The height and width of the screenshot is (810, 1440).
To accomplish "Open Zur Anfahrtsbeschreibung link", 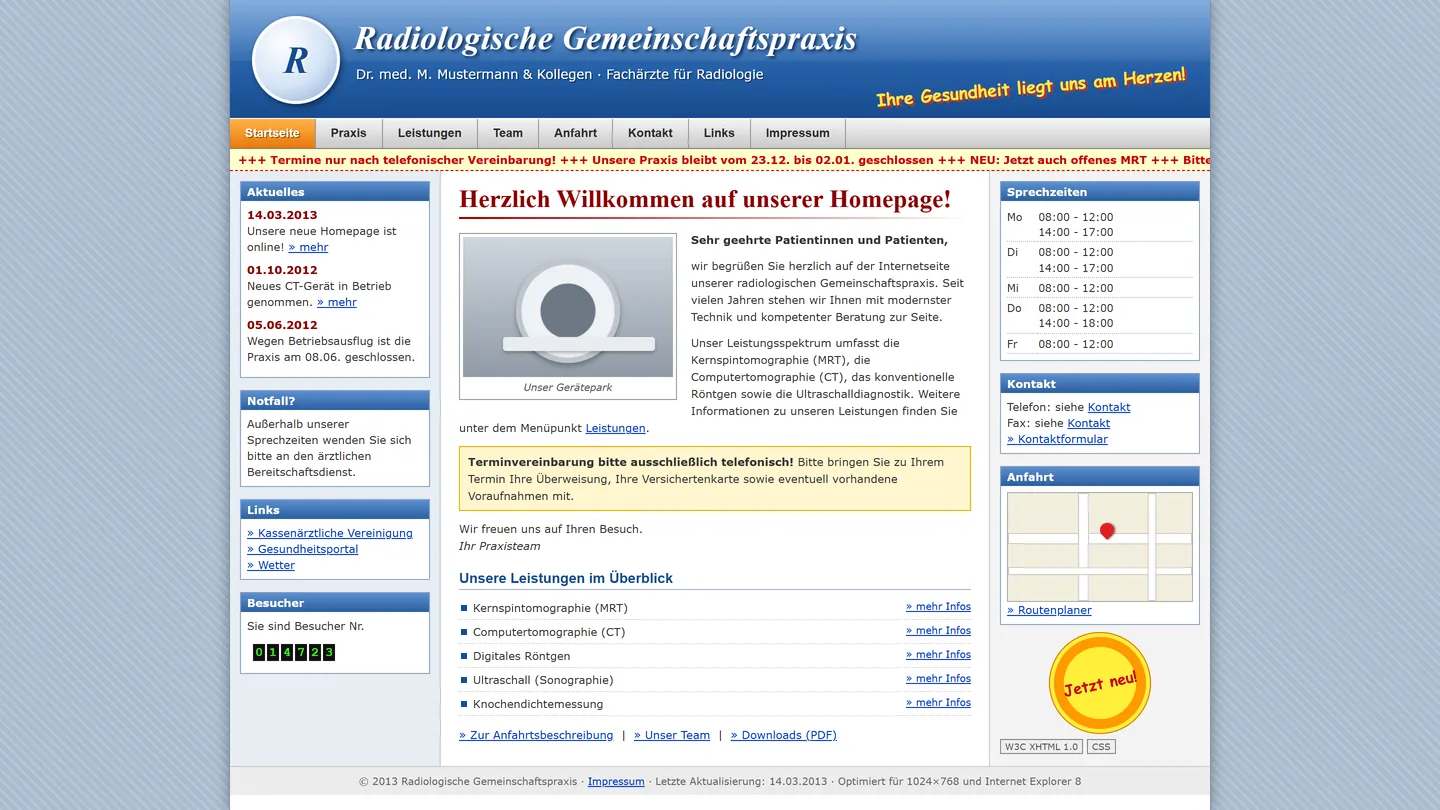I will point(536,735).
